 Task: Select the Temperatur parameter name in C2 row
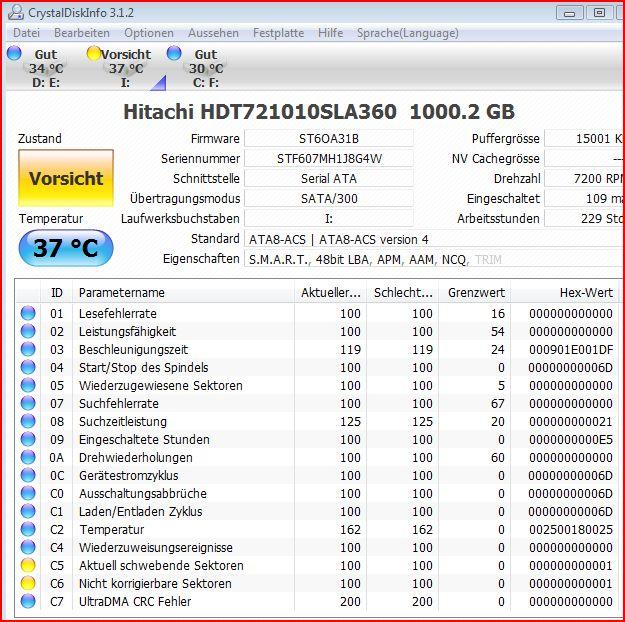click(112, 529)
